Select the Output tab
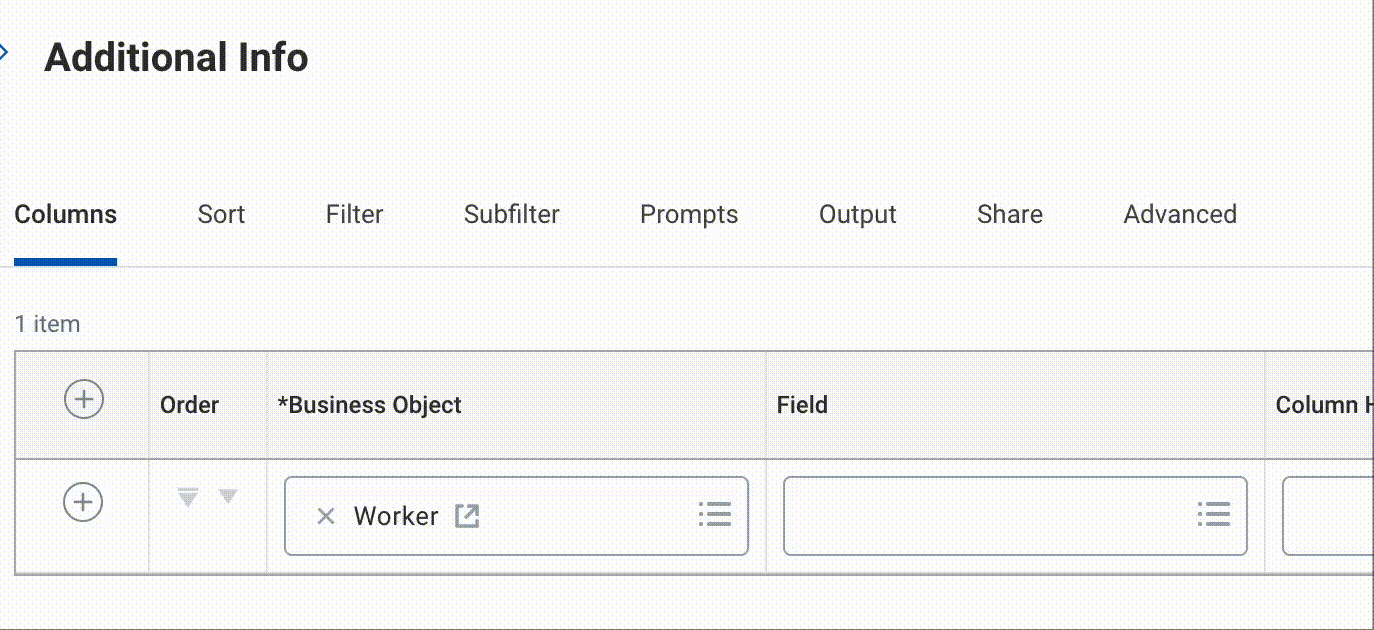This screenshot has height=630, width=1374. click(x=857, y=215)
